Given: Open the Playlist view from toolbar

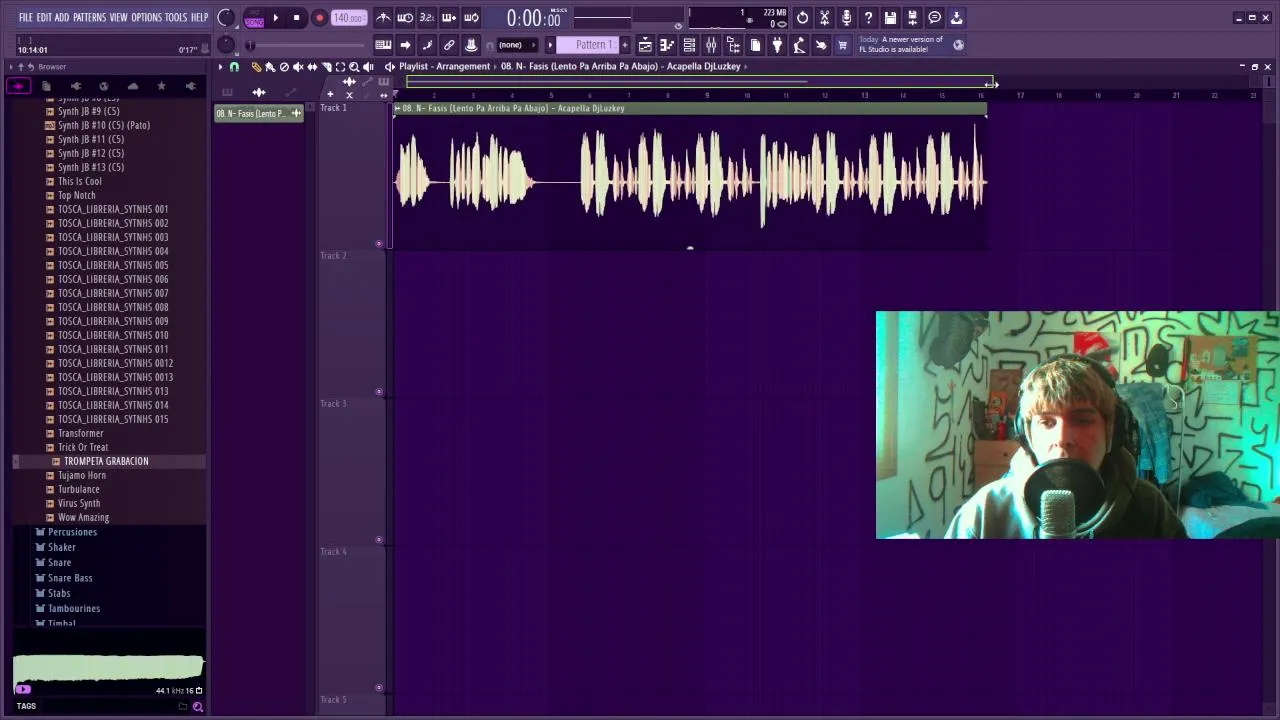Looking at the screenshot, I should [x=645, y=45].
